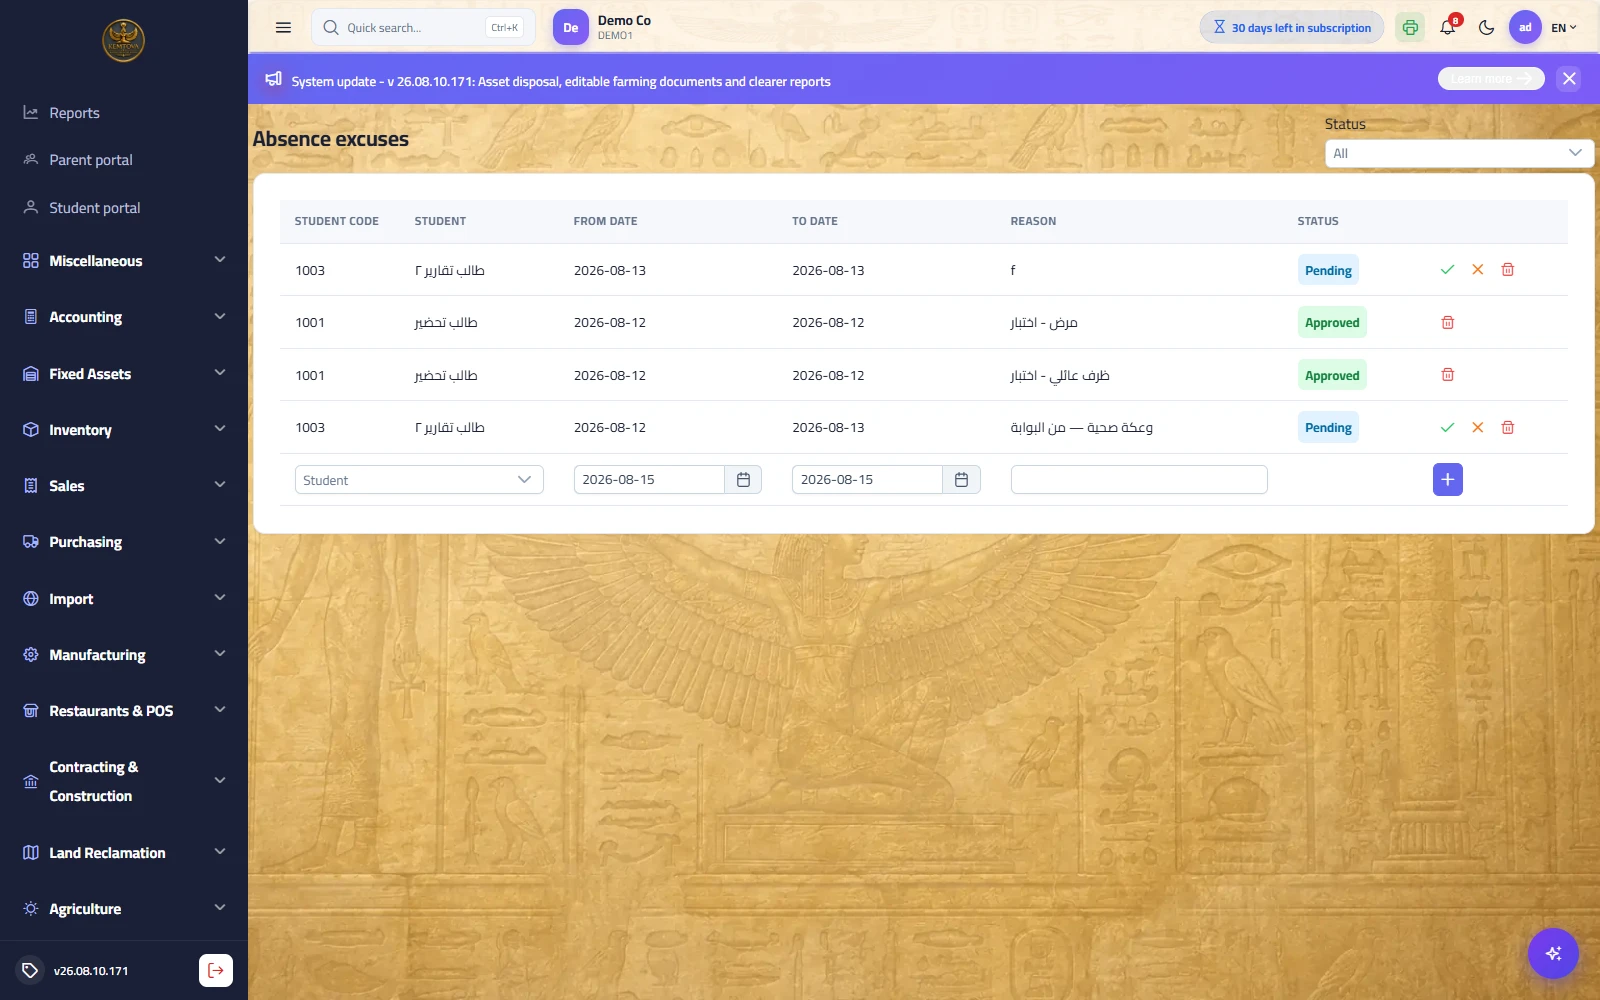Delete the approved excuse 'ظرف عائلي - اختبار'
The height and width of the screenshot is (1000, 1600).
[1447, 375]
